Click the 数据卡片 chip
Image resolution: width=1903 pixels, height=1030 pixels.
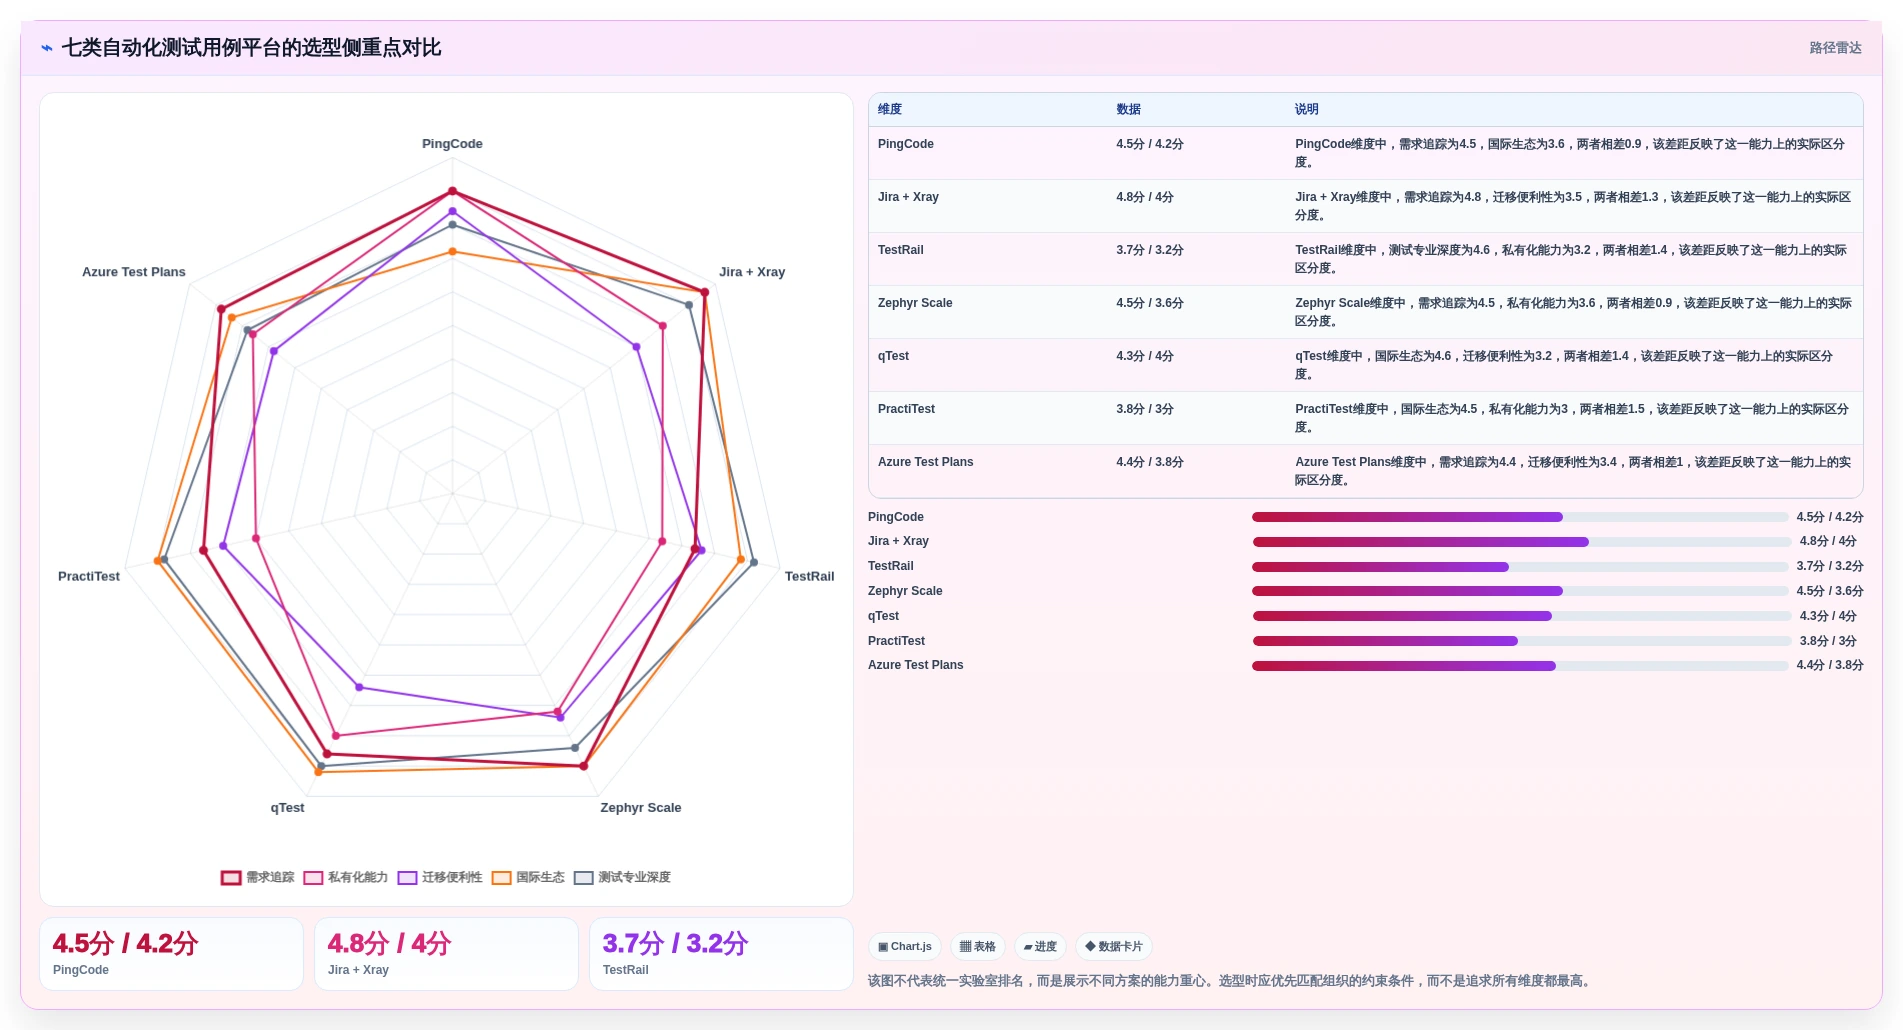(1114, 946)
